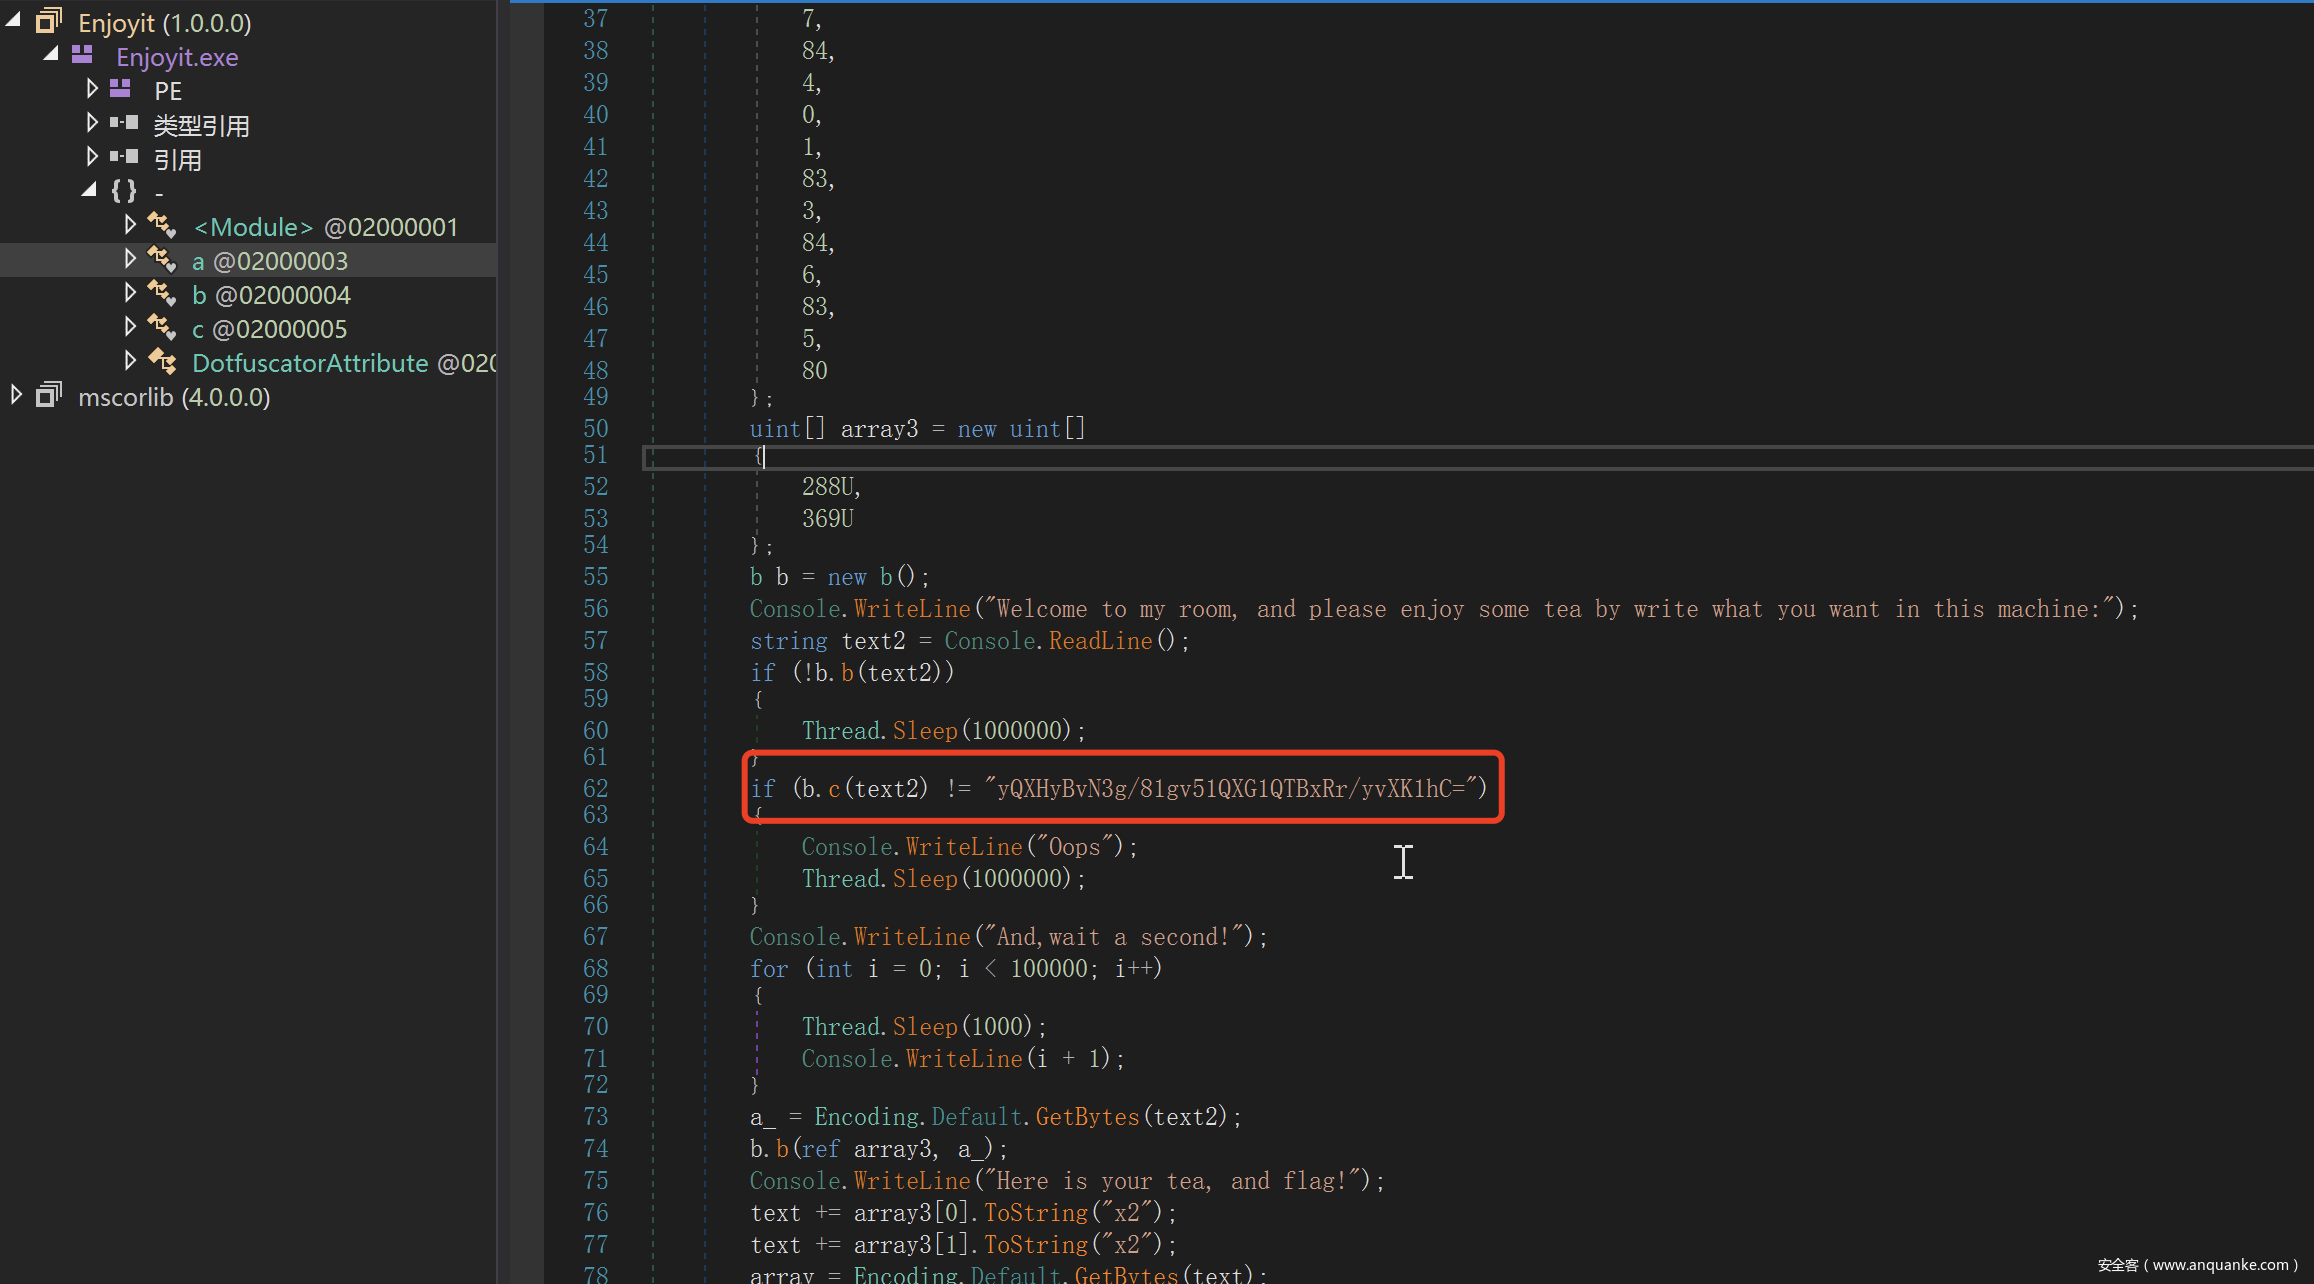The height and width of the screenshot is (1284, 2314).
Task: Click the Enjoyit.exe module icon
Action: [83, 55]
